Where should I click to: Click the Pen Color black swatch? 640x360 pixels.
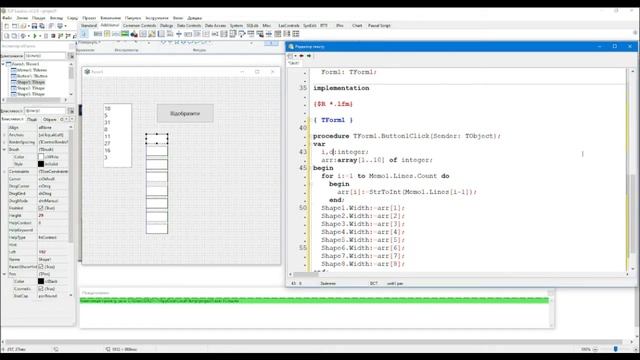click(41, 281)
